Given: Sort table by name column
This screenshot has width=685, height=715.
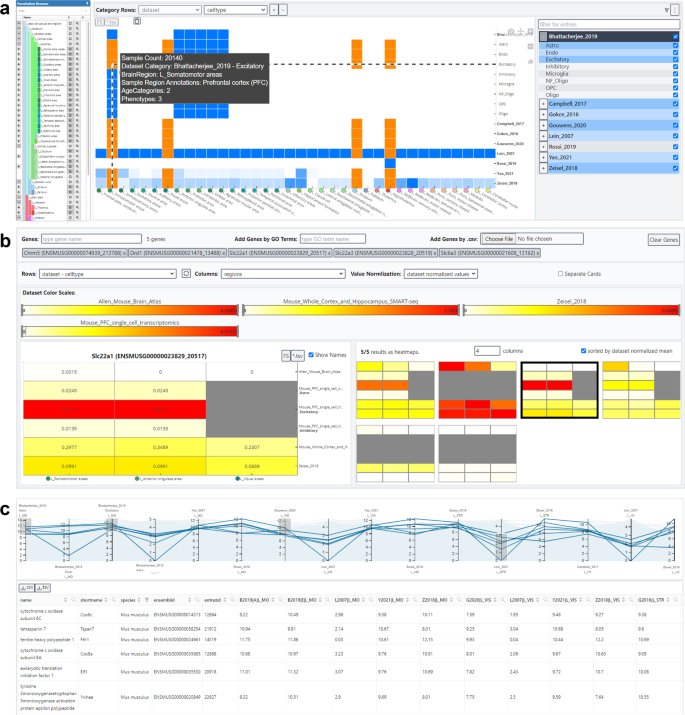Looking at the screenshot, I should click(x=66, y=600).
